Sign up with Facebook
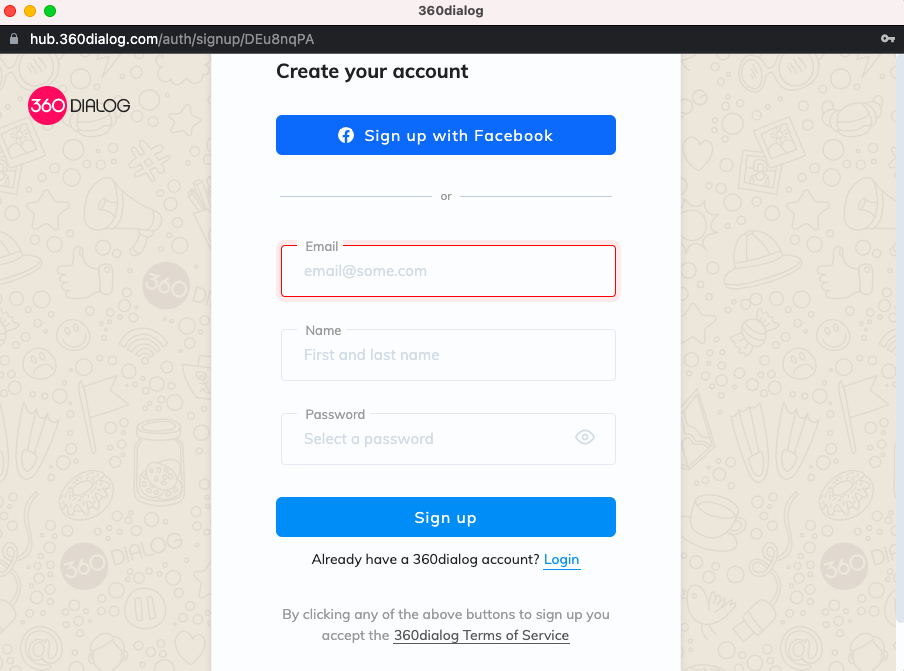 (446, 135)
